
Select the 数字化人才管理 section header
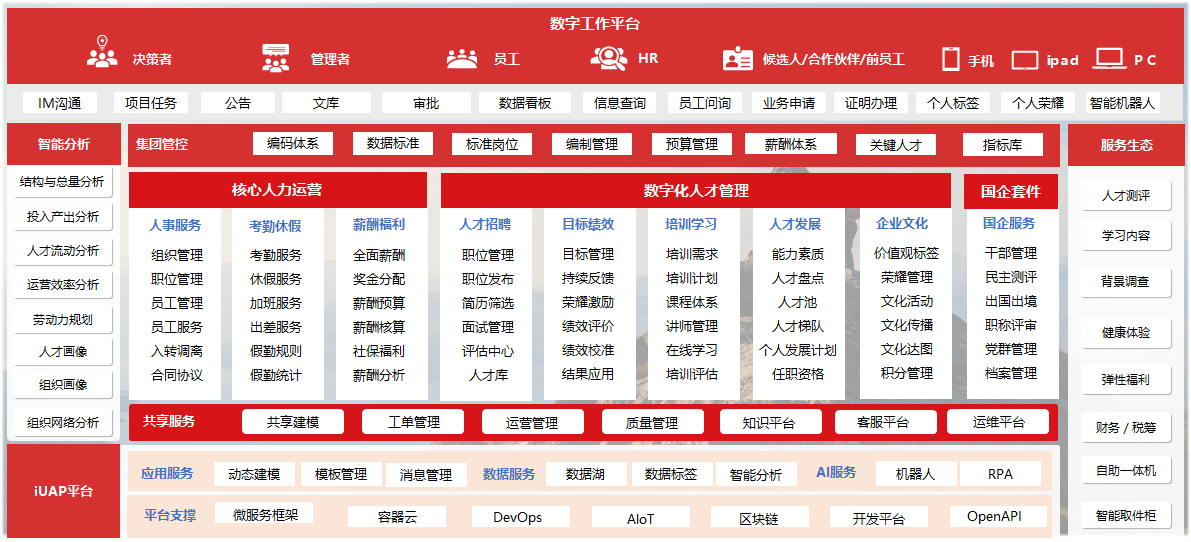point(695,190)
